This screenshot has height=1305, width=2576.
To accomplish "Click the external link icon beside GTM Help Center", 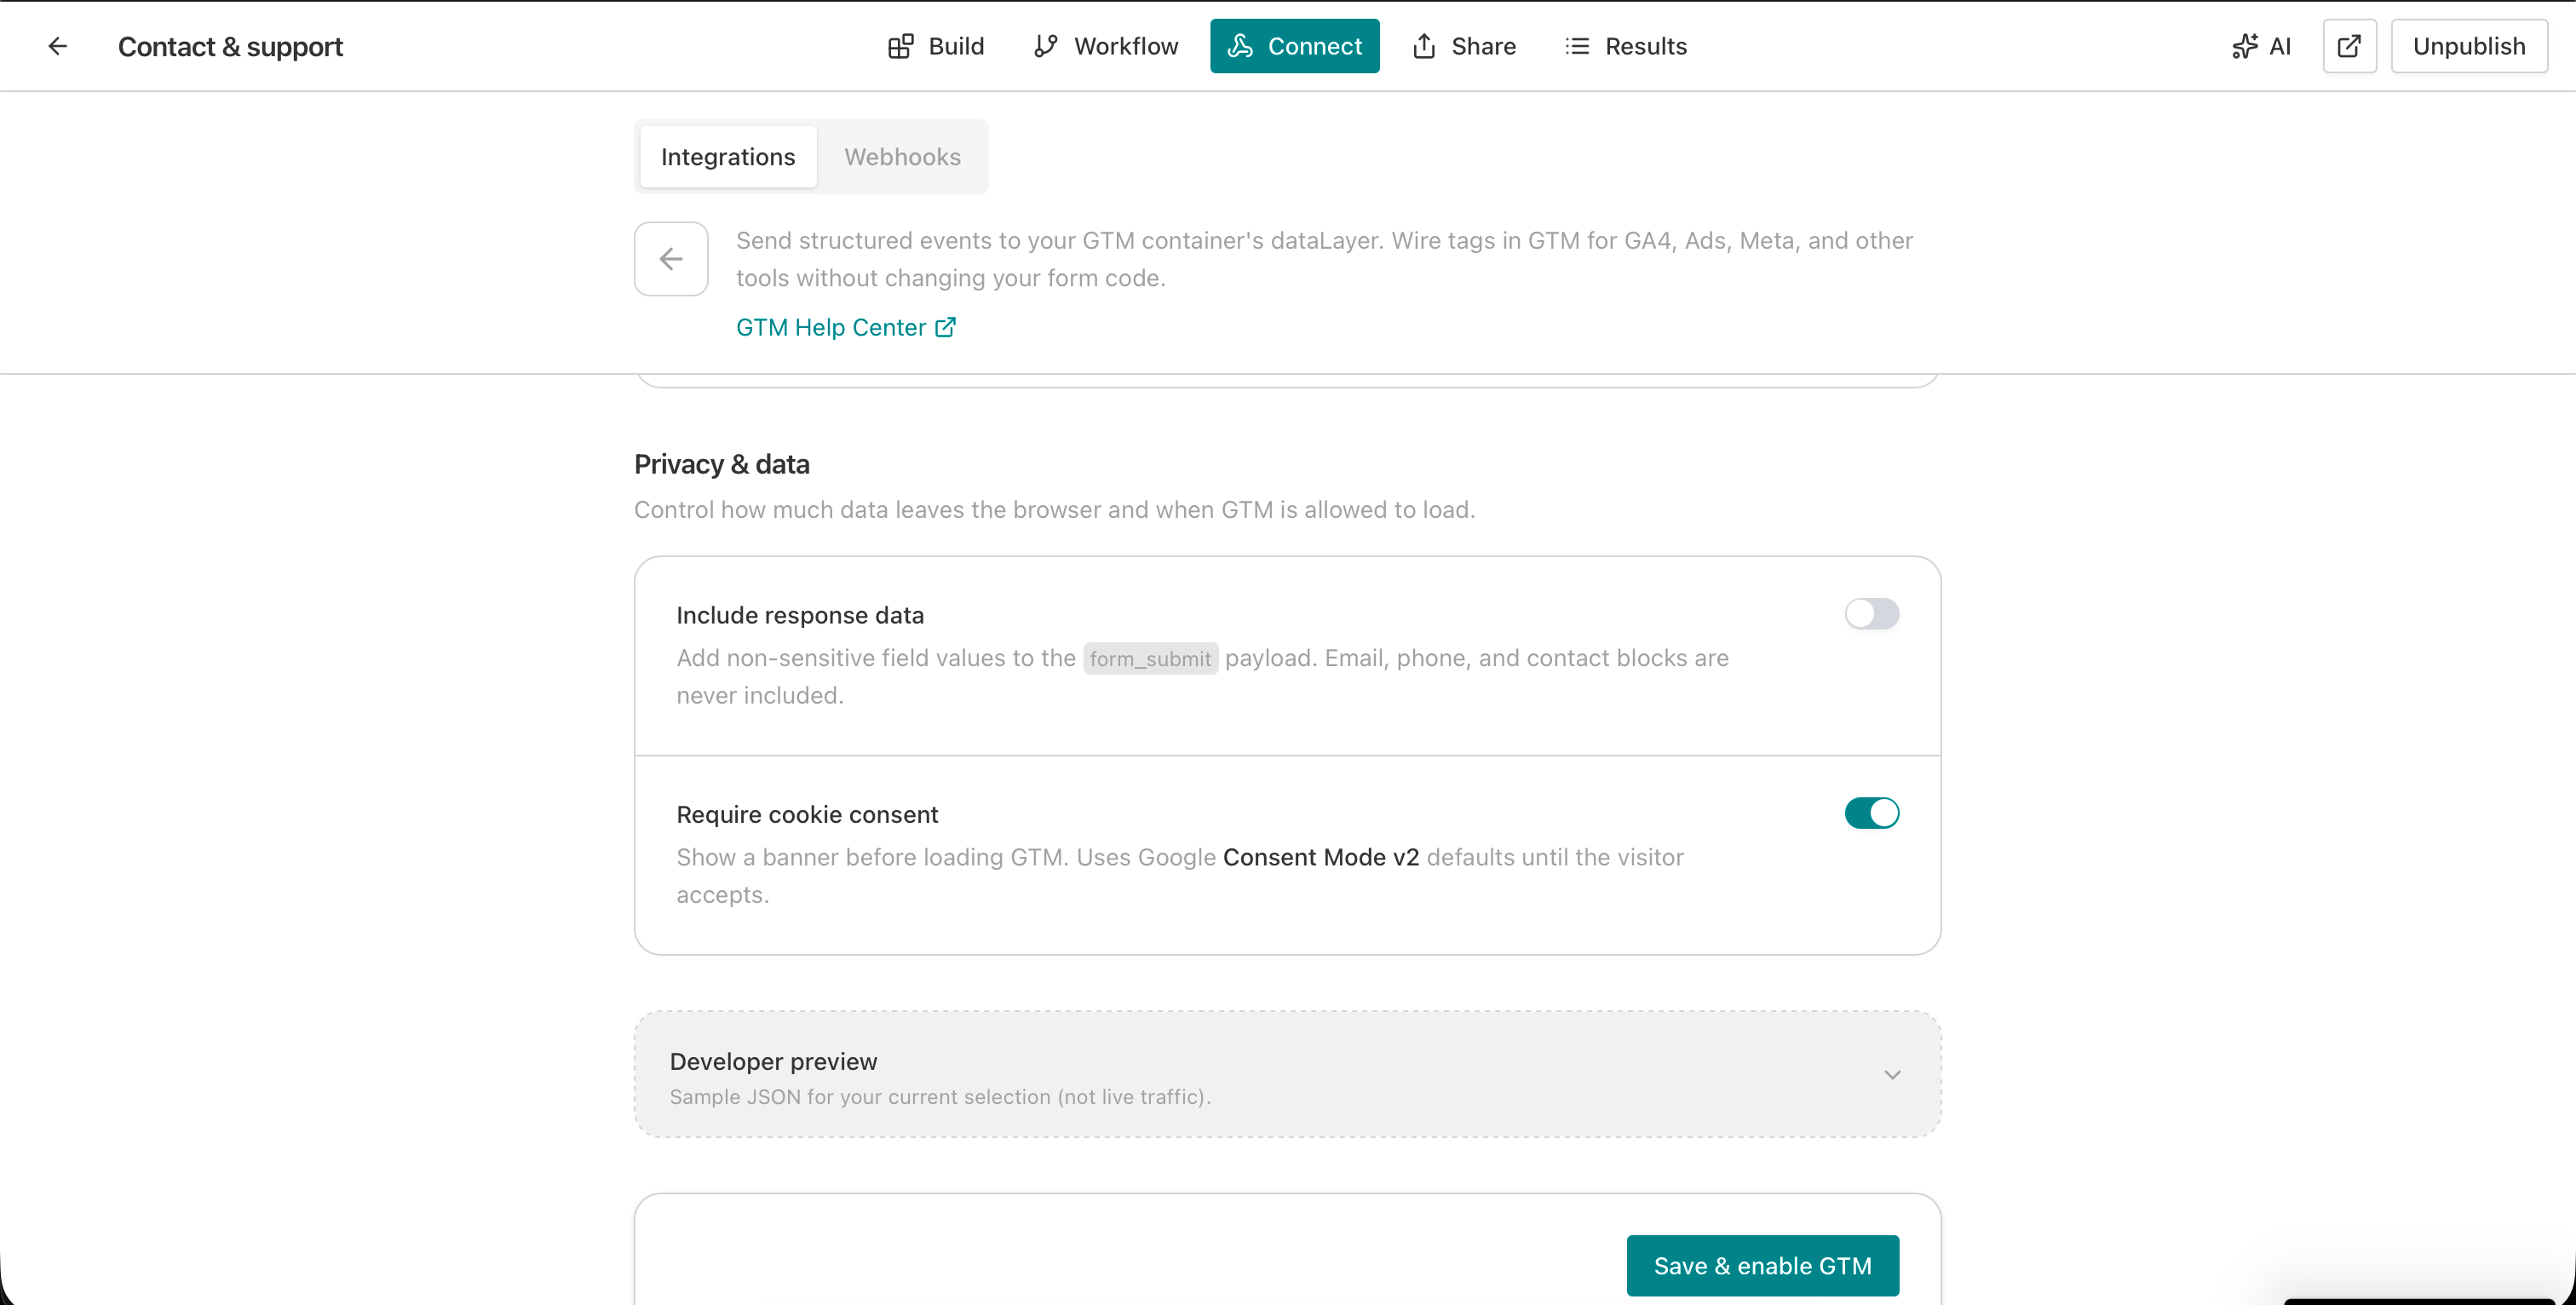I will click(943, 327).
